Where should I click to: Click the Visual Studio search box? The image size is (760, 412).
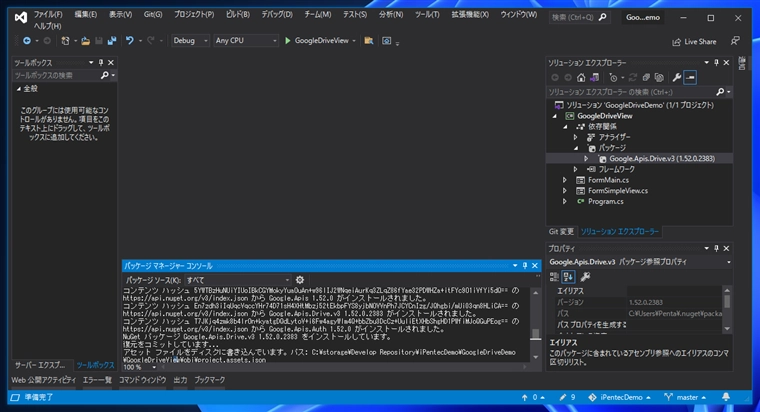tap(579, 17)
